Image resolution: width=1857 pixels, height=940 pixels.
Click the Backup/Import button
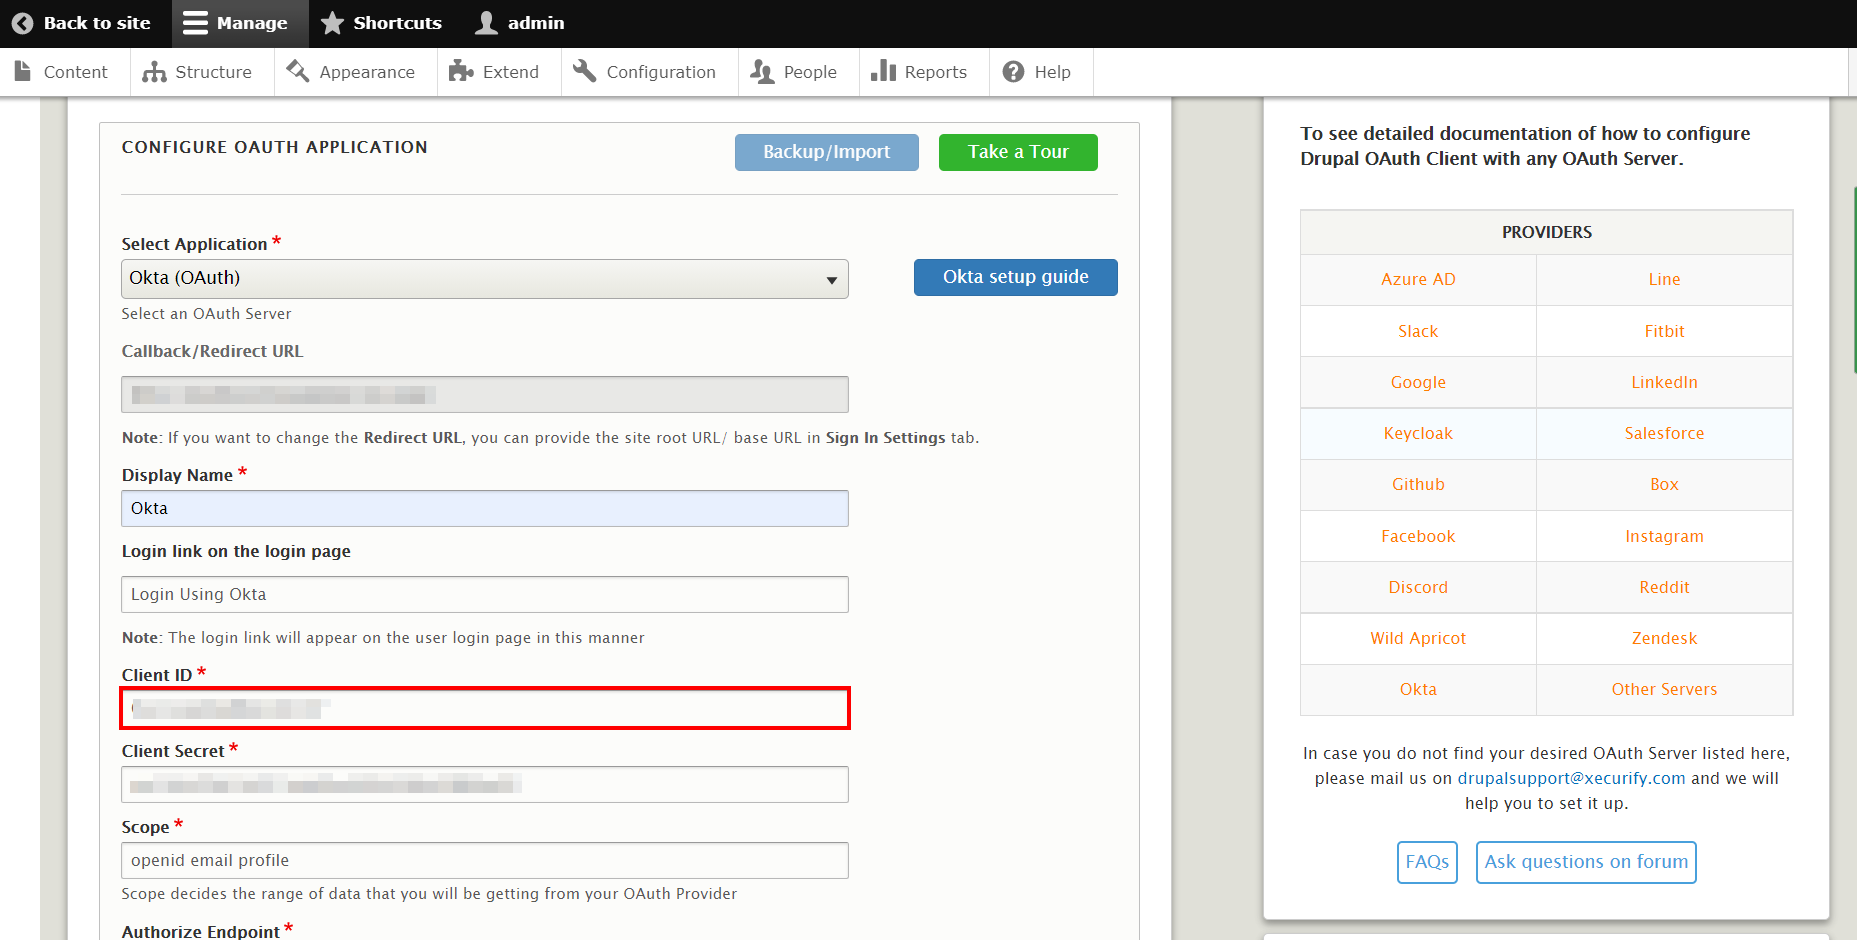826,152
